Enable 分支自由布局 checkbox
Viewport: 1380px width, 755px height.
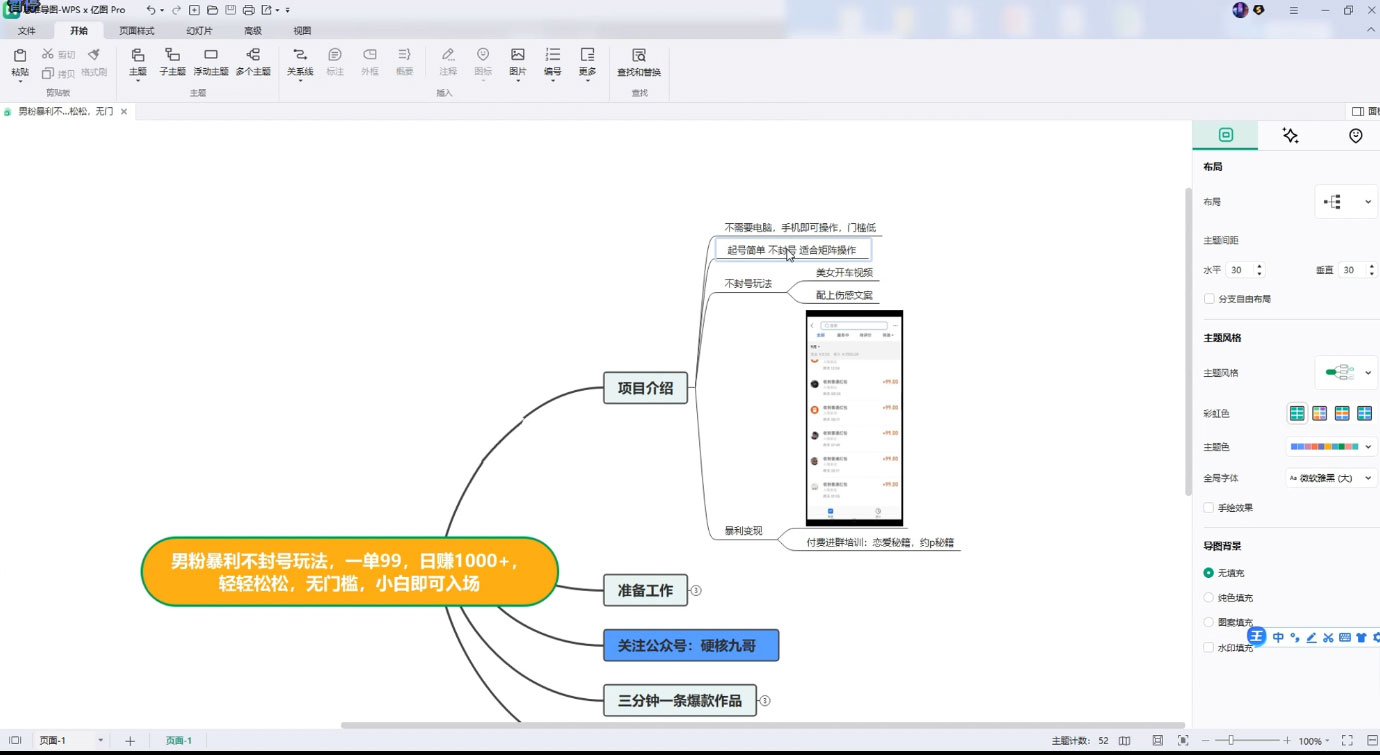(1209, 299)
